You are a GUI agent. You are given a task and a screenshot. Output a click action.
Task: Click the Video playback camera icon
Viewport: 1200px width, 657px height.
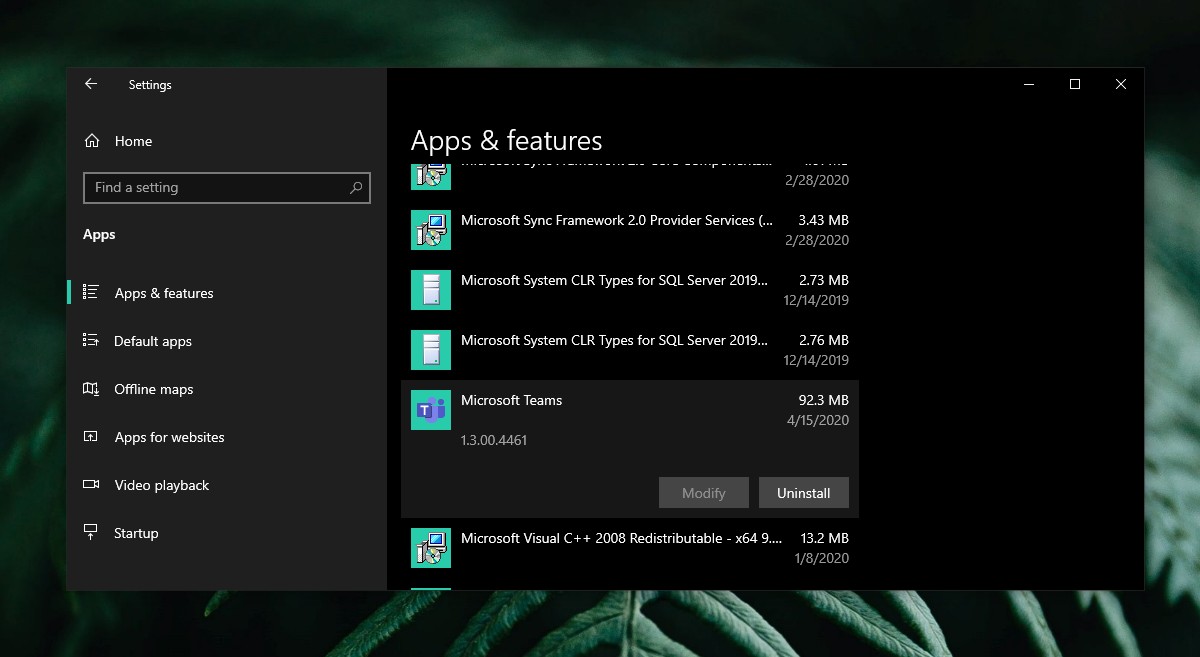point(91,485)
